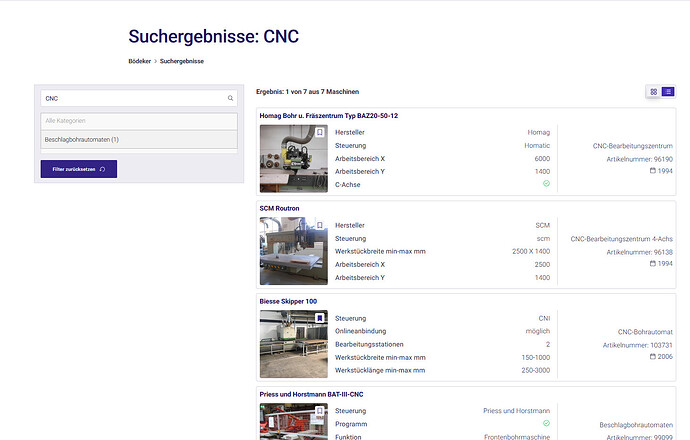Click the '2500 X 1400' value
The height and width of the screenshot is (440, 690).
click(531, 251)
